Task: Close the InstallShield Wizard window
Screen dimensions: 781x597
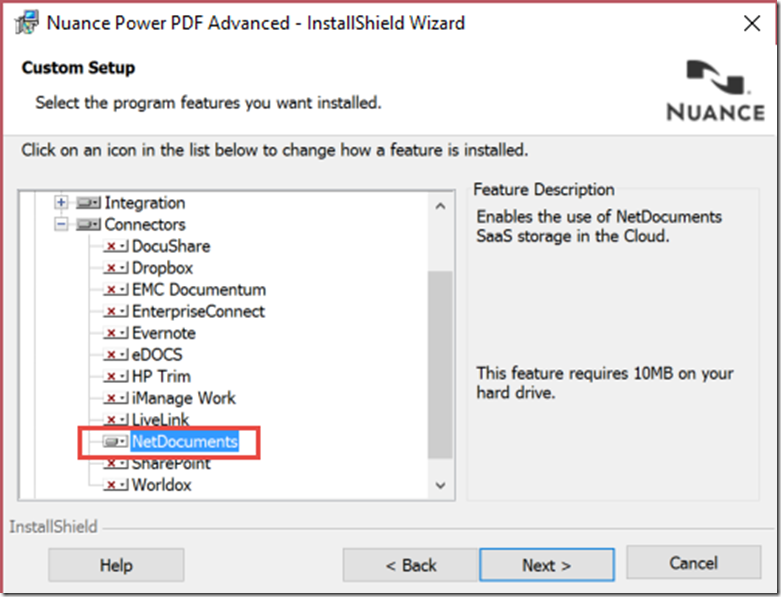Action: point(752,23)
